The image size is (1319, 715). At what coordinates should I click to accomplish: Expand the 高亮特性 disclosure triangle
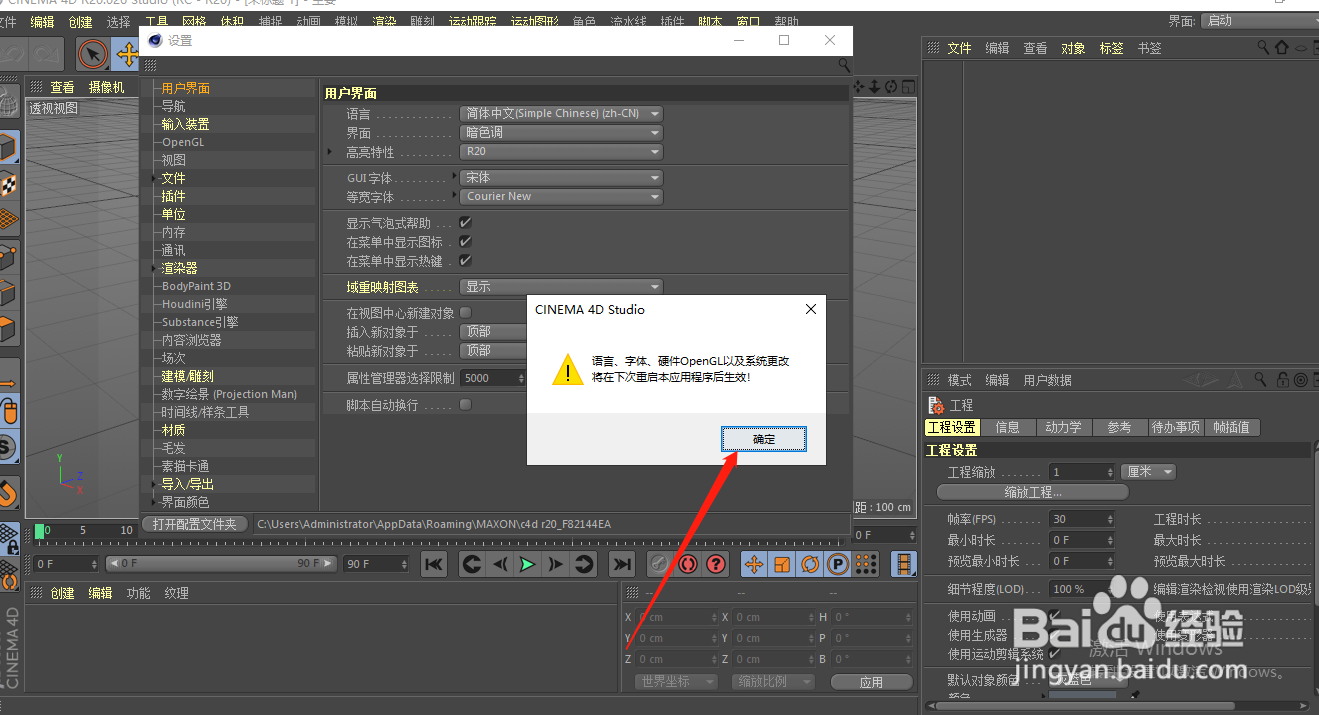[330, 152]
